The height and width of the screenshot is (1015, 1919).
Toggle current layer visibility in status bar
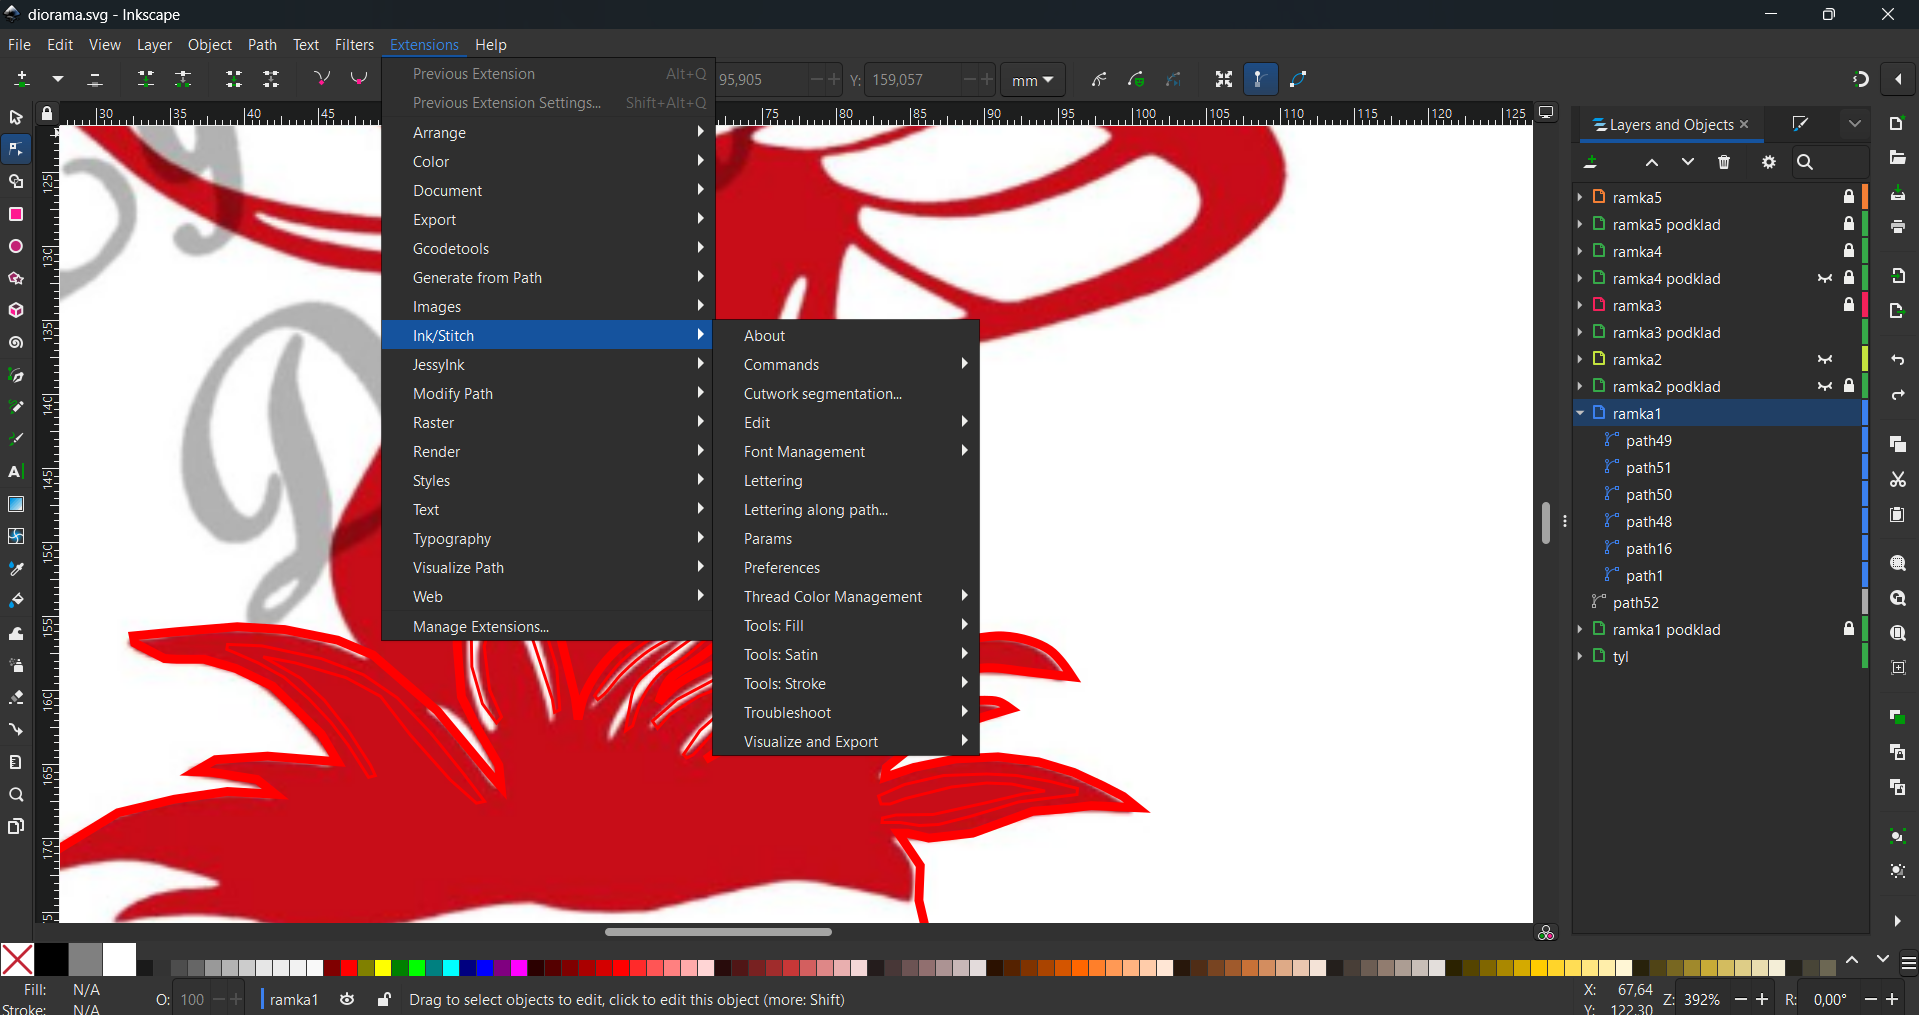347,999
